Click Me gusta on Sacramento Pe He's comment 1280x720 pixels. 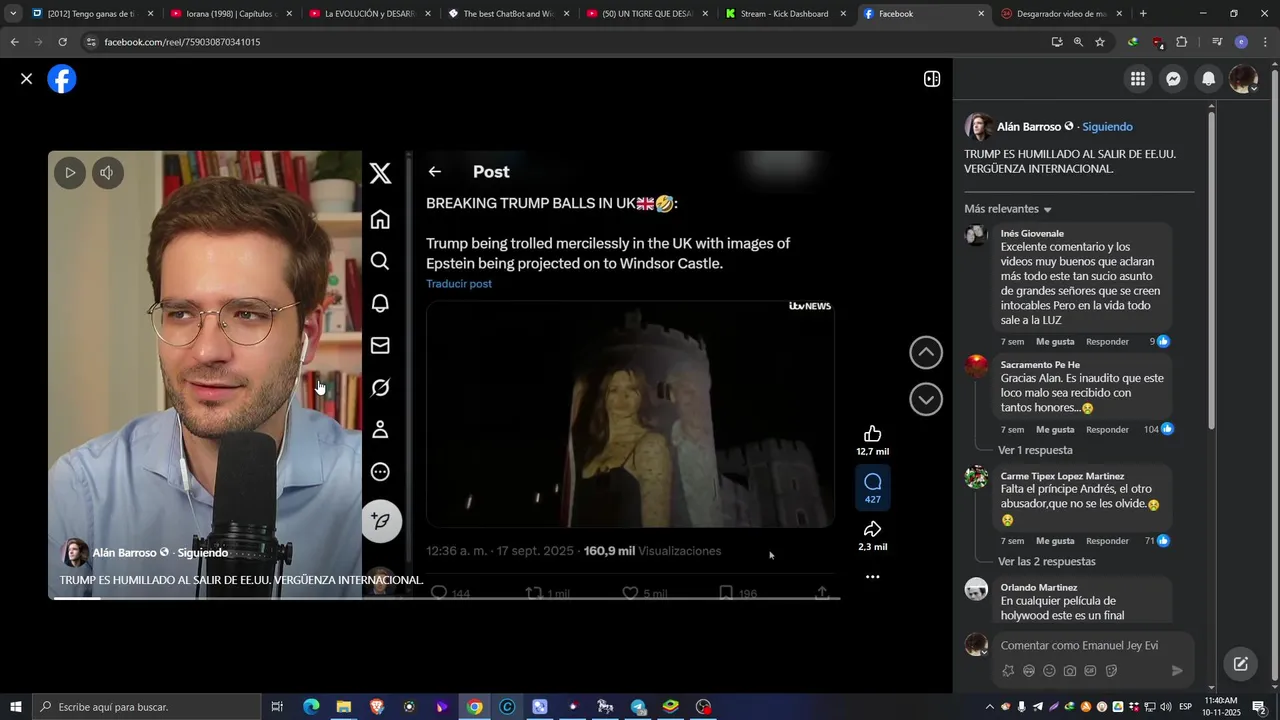point(1055,430)
